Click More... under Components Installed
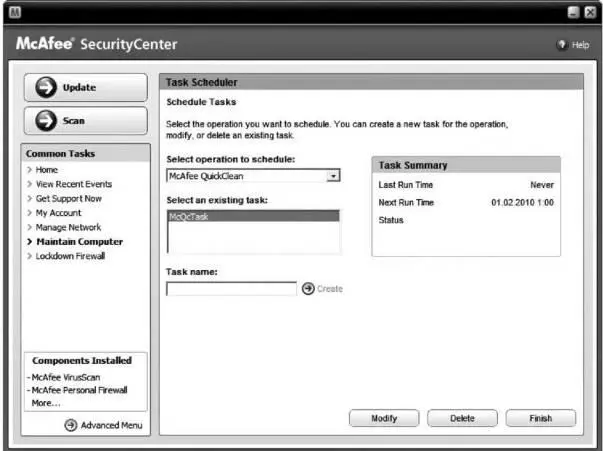603x451 pixels. pos(46,403)
